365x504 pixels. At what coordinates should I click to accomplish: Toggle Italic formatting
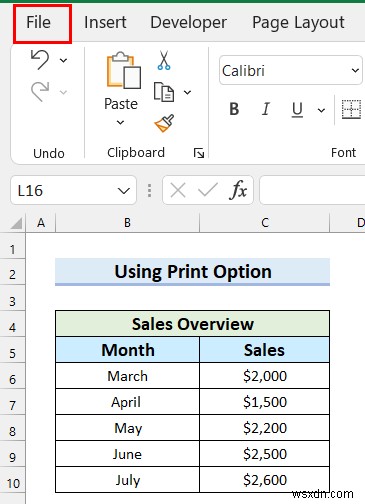[266, 109]
